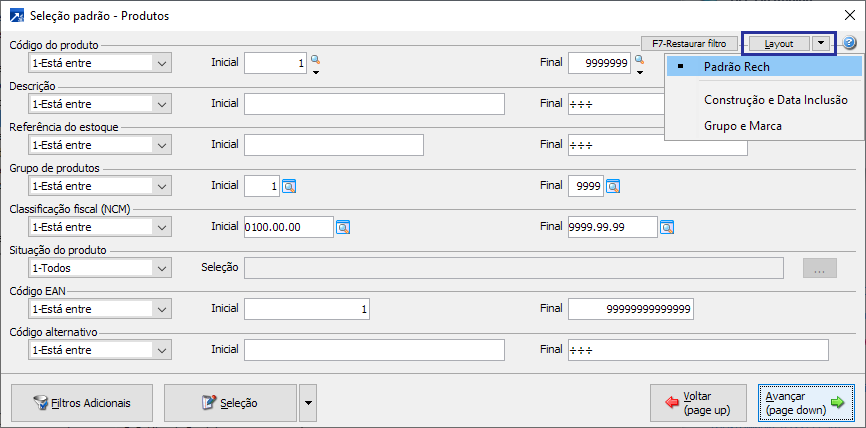Choose Construção e Data Inclusão layout
The height and width of the screenshot is (428, 866).
(775, 100)
